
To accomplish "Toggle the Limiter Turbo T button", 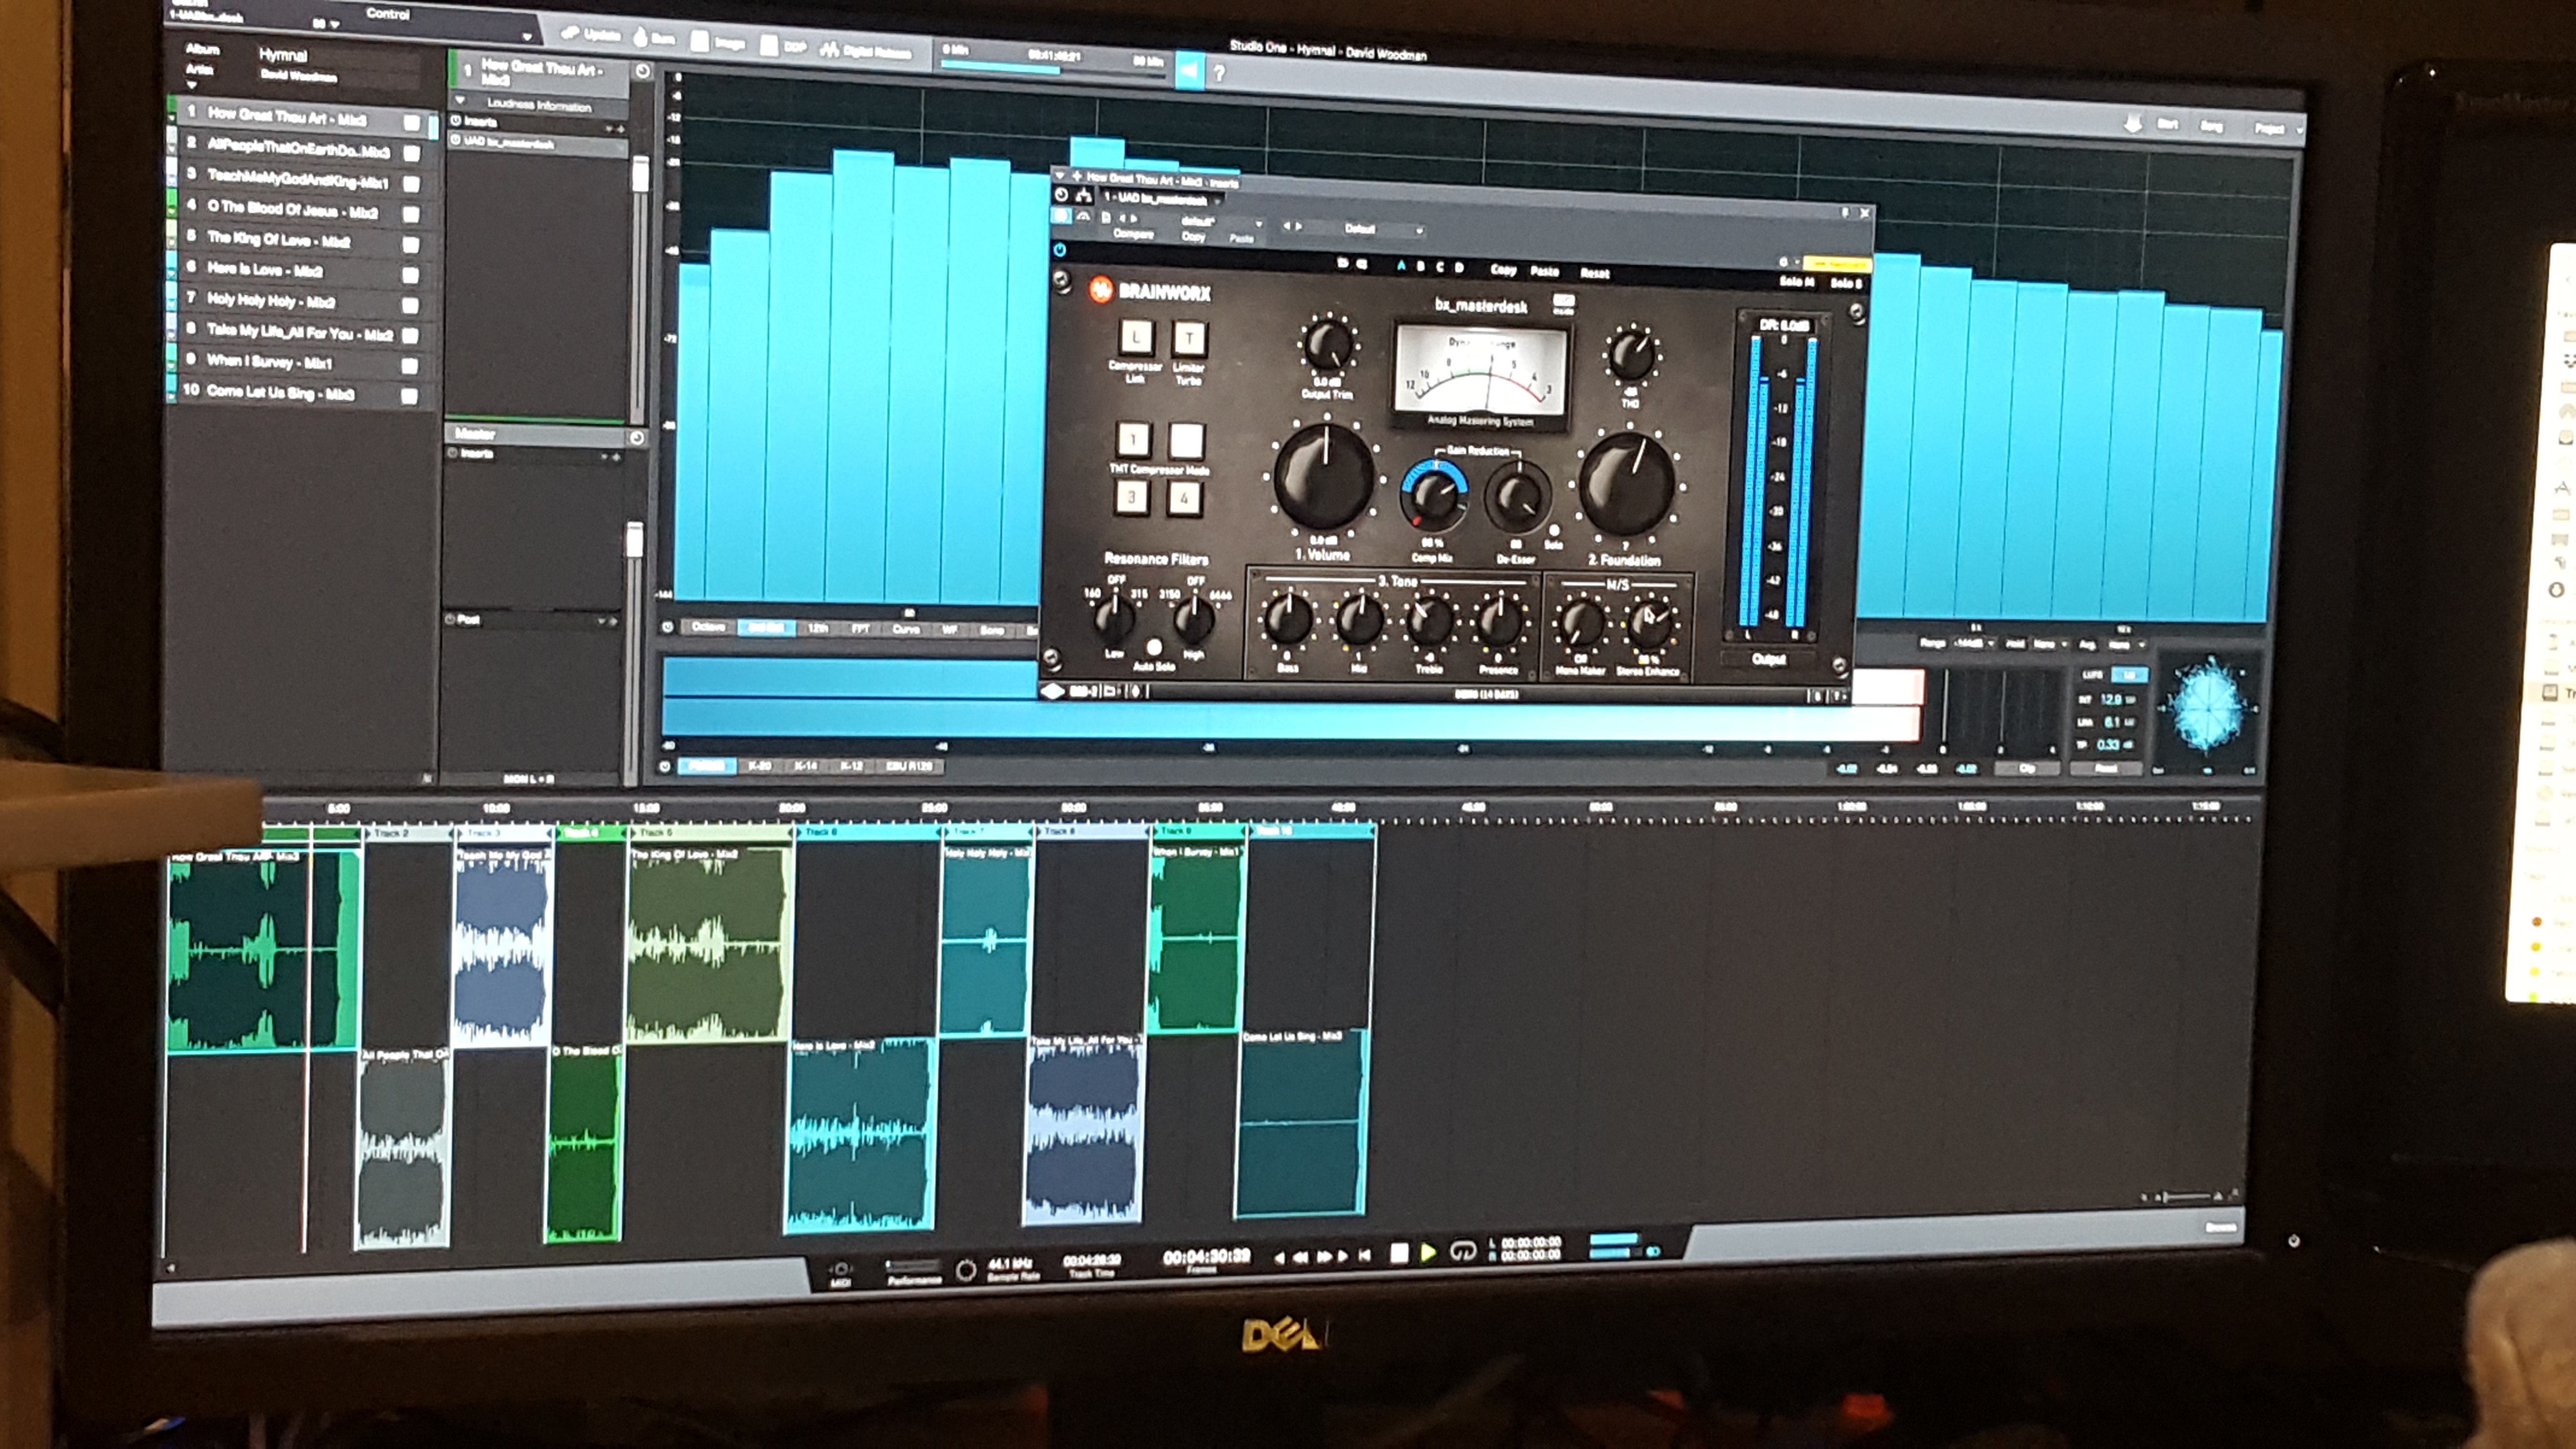I will pos(1189,339).
